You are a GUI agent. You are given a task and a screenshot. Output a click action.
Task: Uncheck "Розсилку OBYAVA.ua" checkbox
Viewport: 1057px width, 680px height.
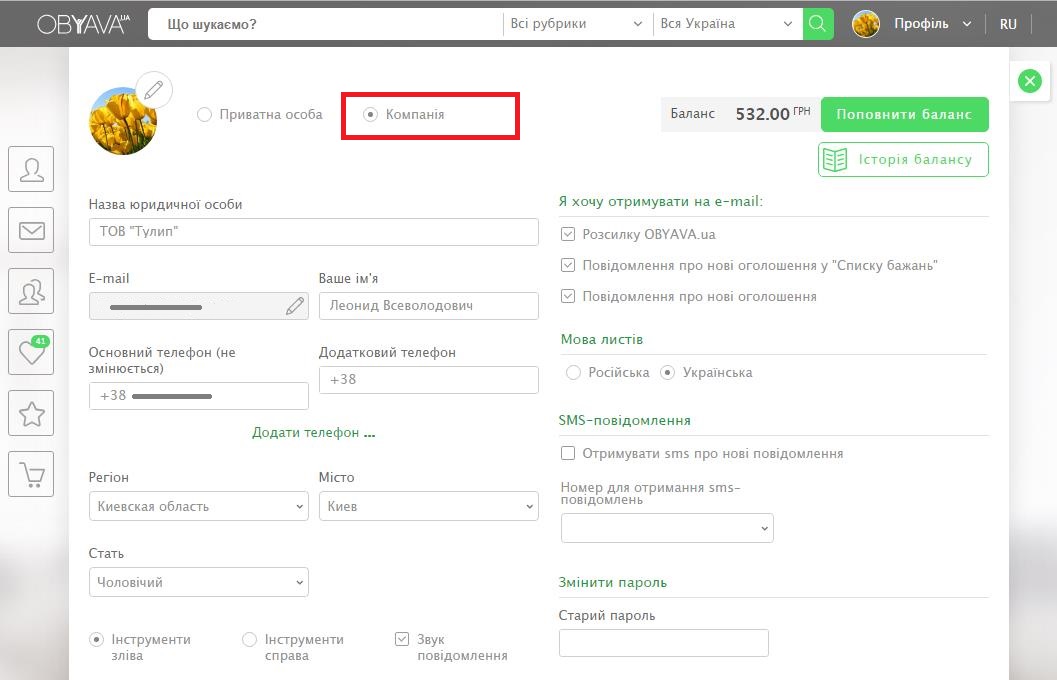[568, 234]
